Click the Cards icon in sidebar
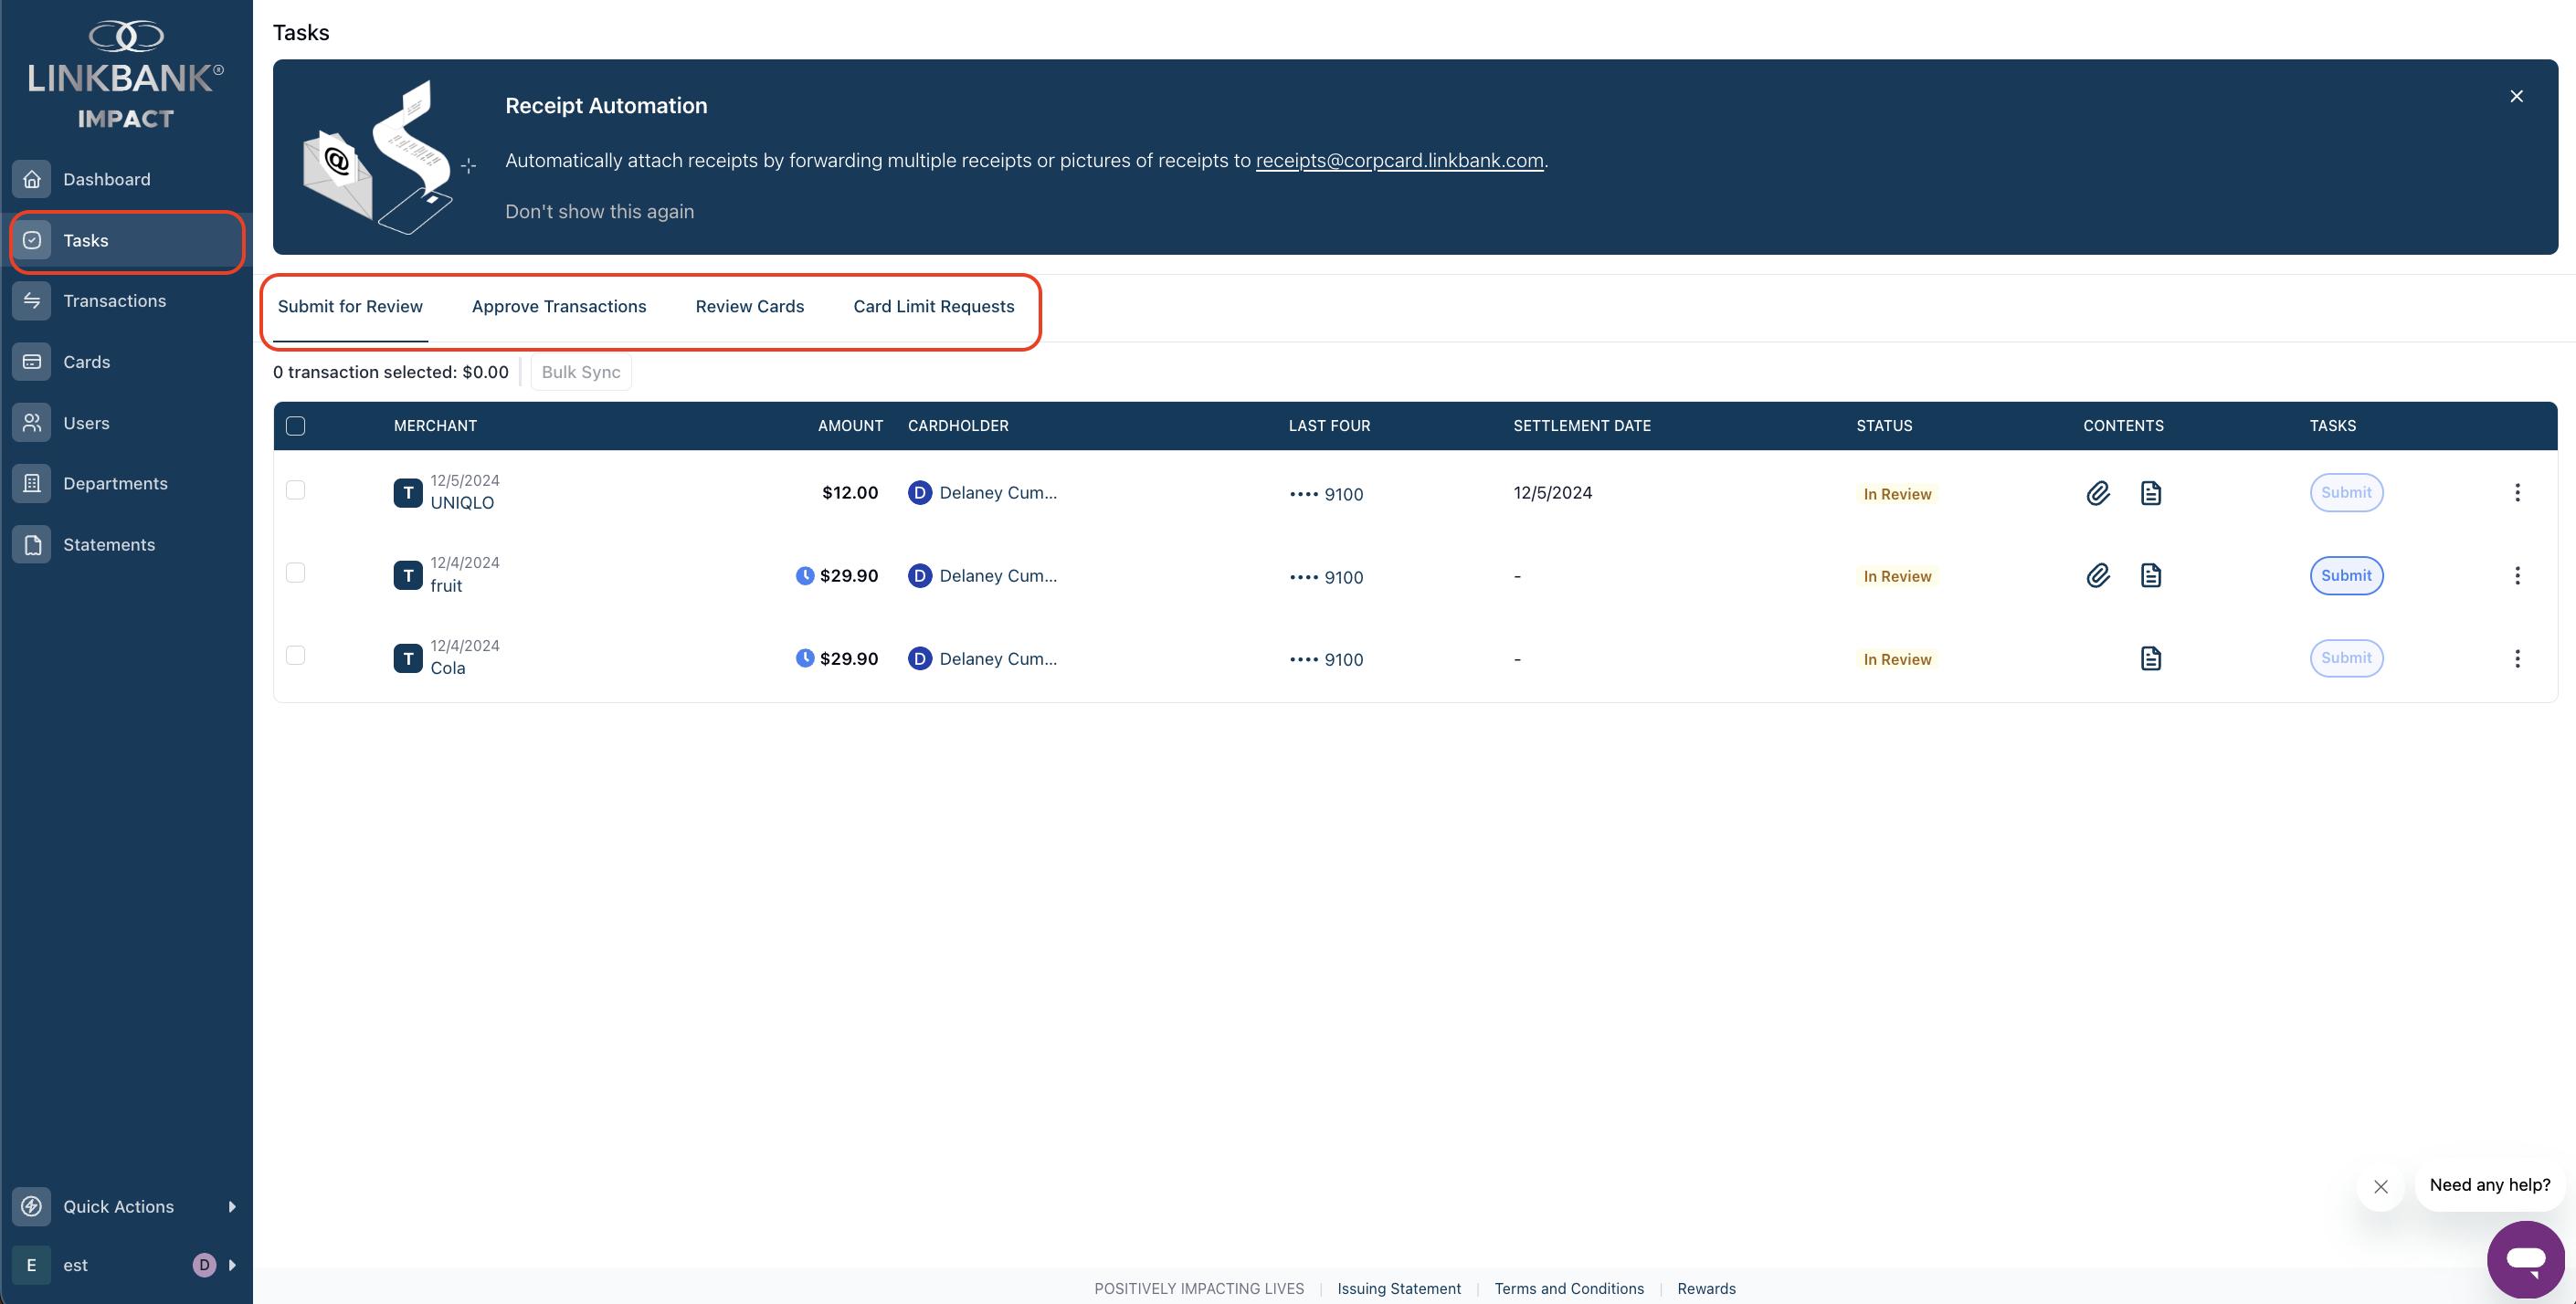 pos(32,362)
